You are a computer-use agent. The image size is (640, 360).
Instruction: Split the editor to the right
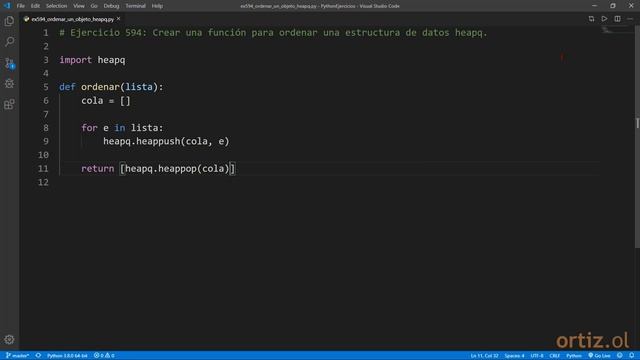pyautogui.click(x=617, y=19)
